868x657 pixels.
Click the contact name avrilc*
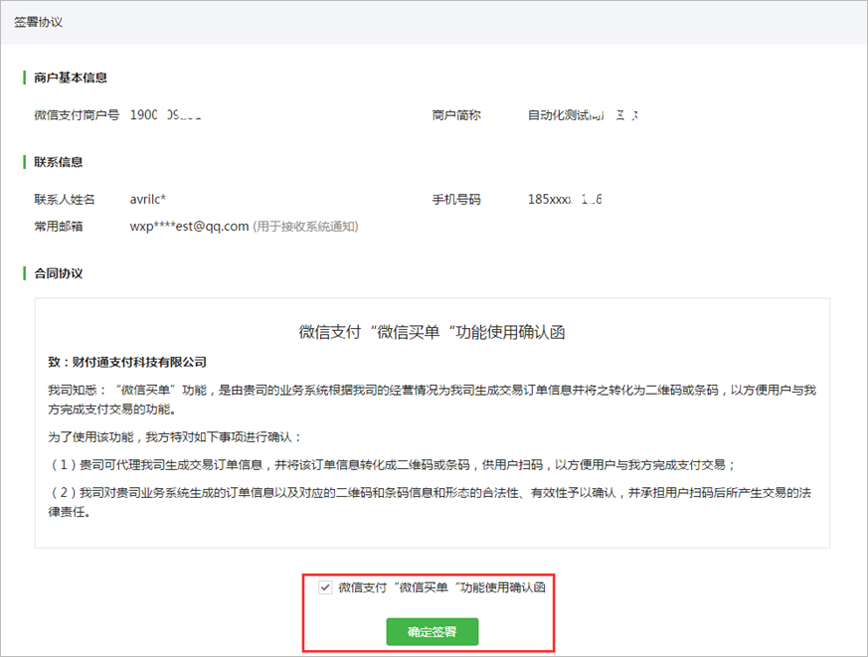tap(148, 199)
